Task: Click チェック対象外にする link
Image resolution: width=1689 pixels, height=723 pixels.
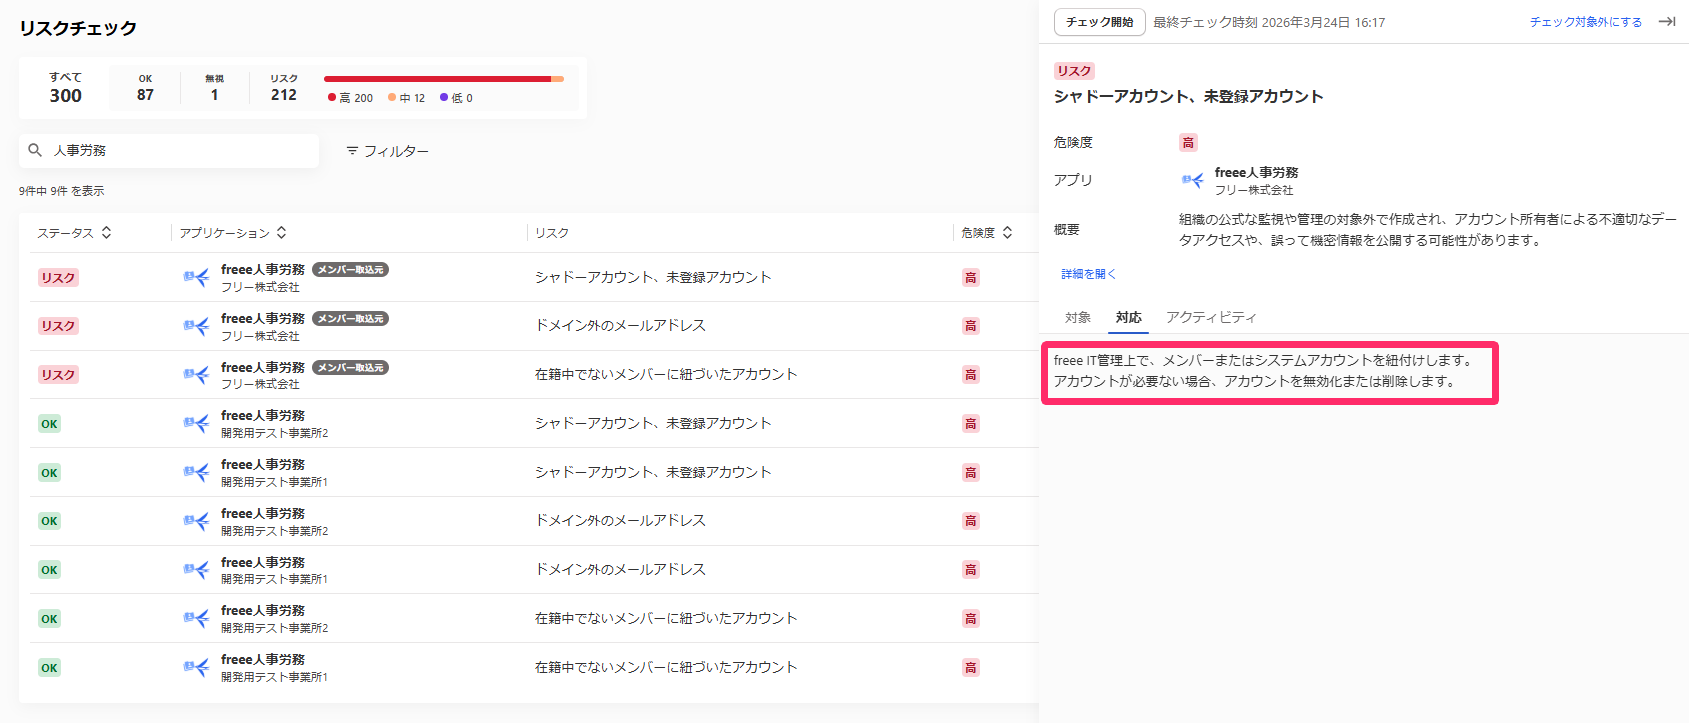Action: pos(1585,22)
